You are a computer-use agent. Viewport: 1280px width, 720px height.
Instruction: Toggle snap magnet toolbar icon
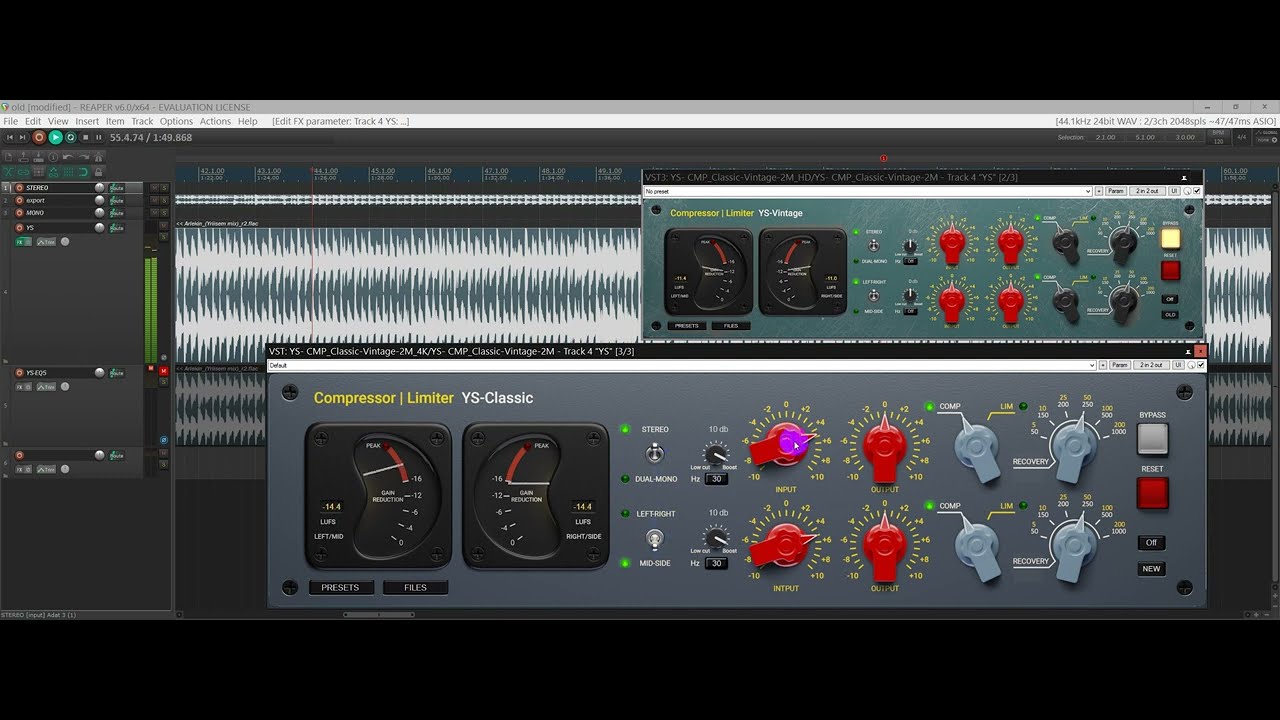pos(84,172)
